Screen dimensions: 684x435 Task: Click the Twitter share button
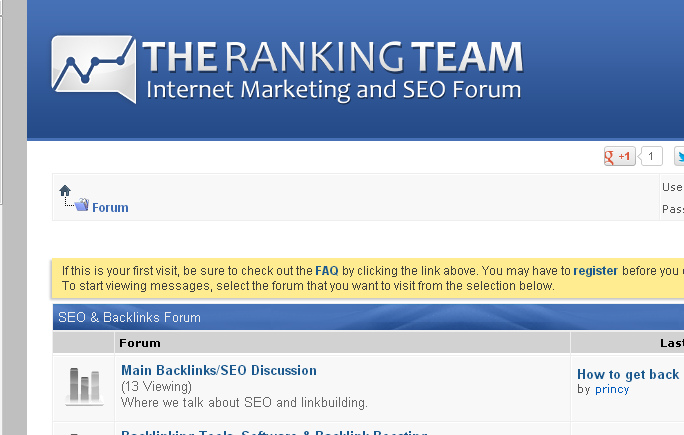pyautogui.click(x=679, y=156)
